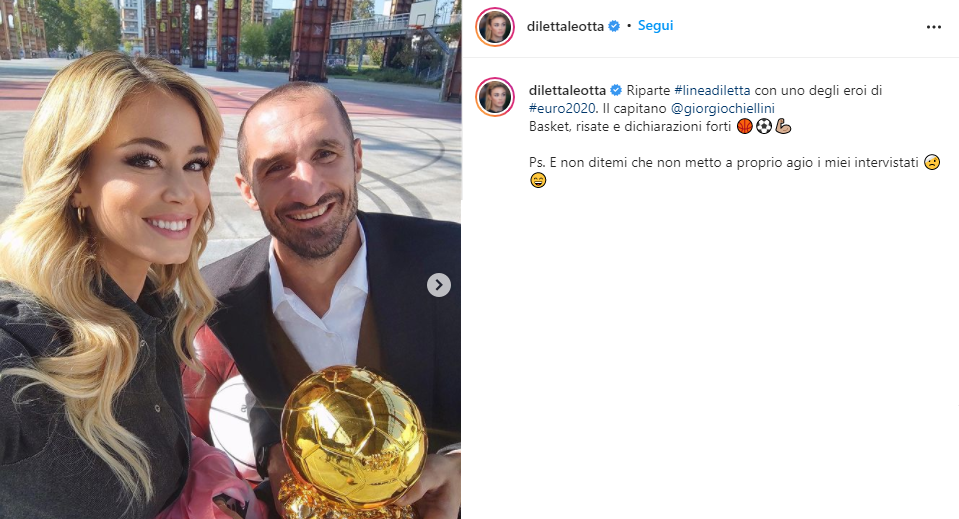Image resolution: width=959 pixels, height=519 pixels.
Task: Advance to next photo with carousel arrow
Action: click(x=439, y=285)
